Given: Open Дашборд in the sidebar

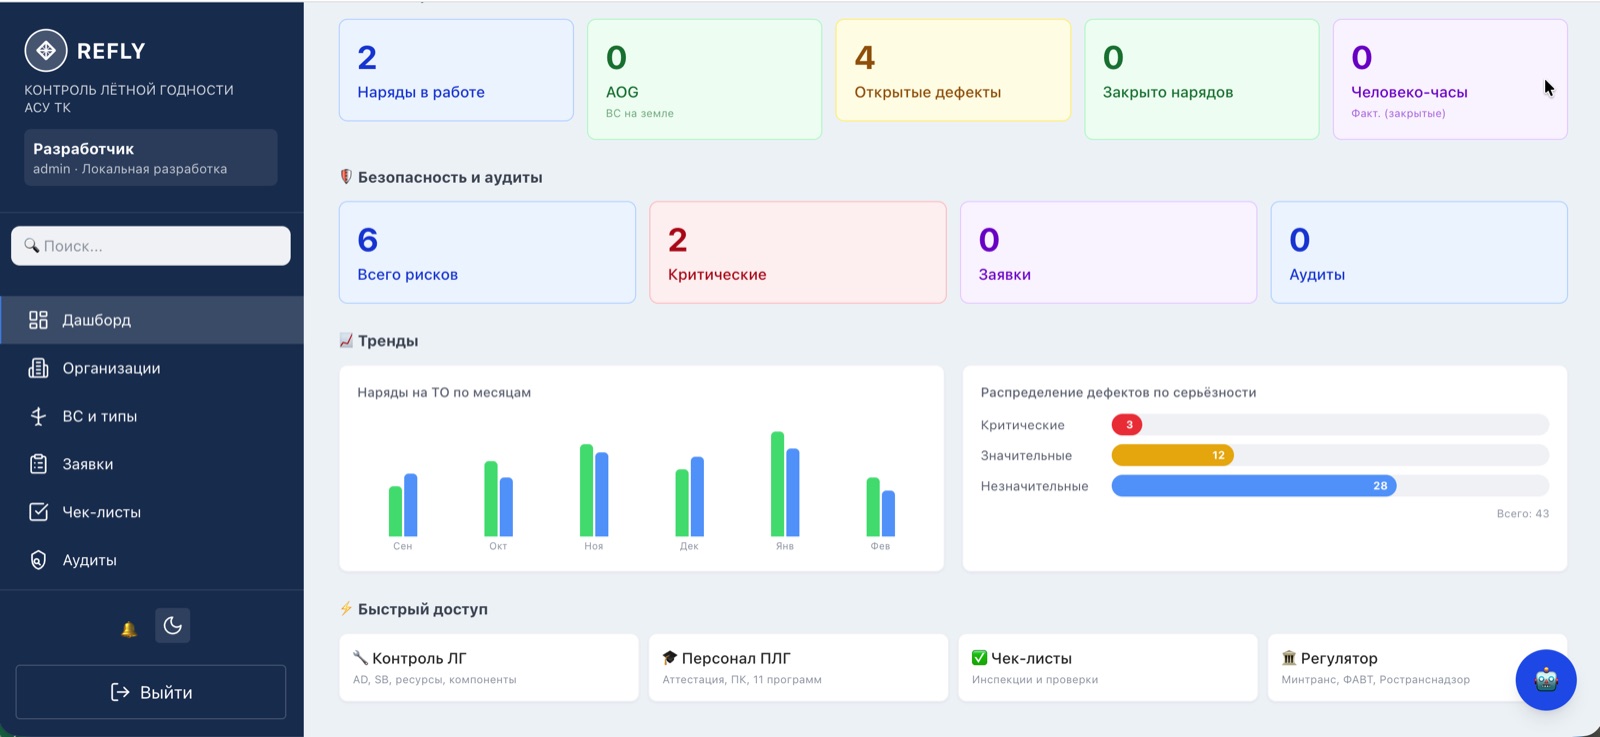Looking at the screenshot, I should (x=152, y=320).
